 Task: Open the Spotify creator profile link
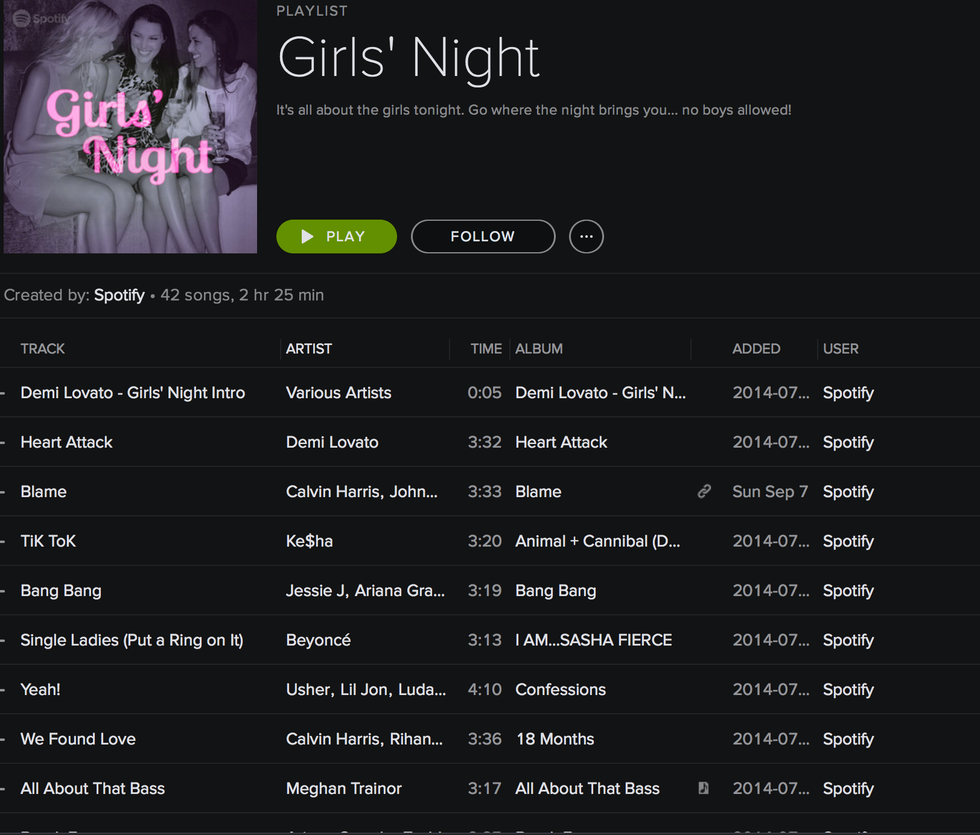tap(119, 295)
